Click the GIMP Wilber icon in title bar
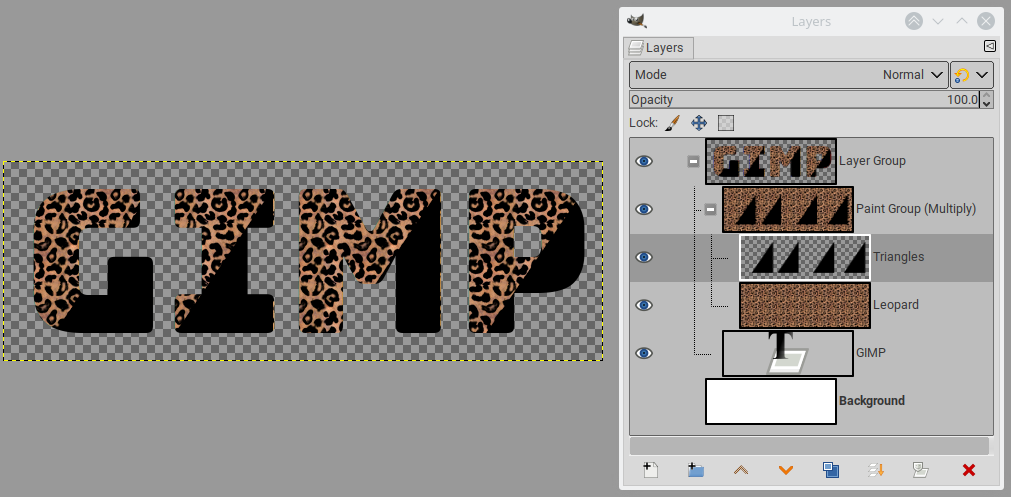The image size is (1011, 497). pos(636,21)
